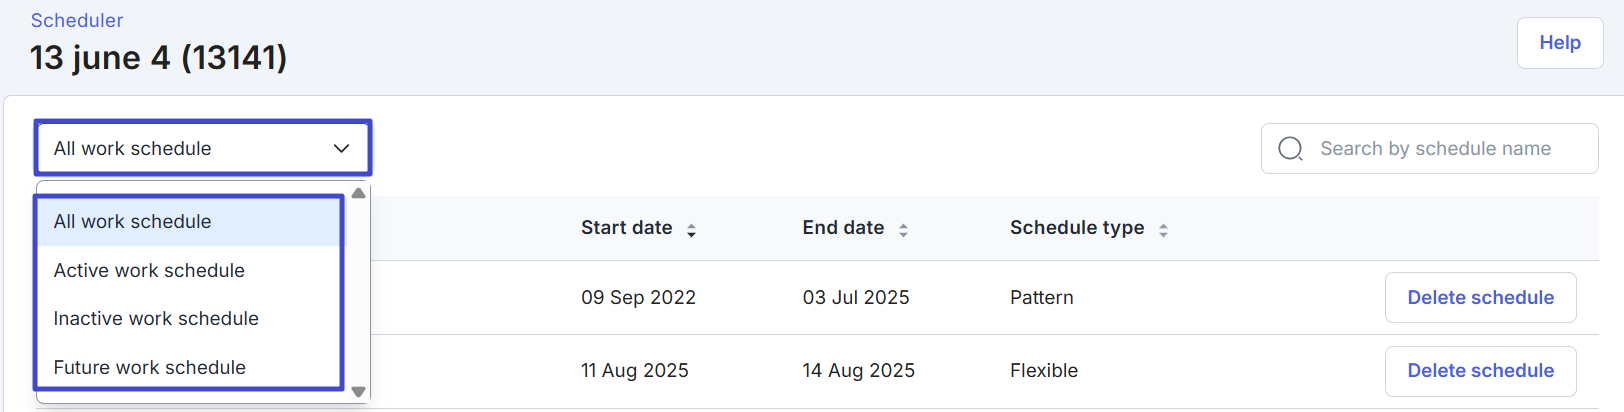Image resolution: width=1624 pixels, height=412 pixels.
Task: Delete the Flexible schedule
Action: click(x=1480, y=371)
